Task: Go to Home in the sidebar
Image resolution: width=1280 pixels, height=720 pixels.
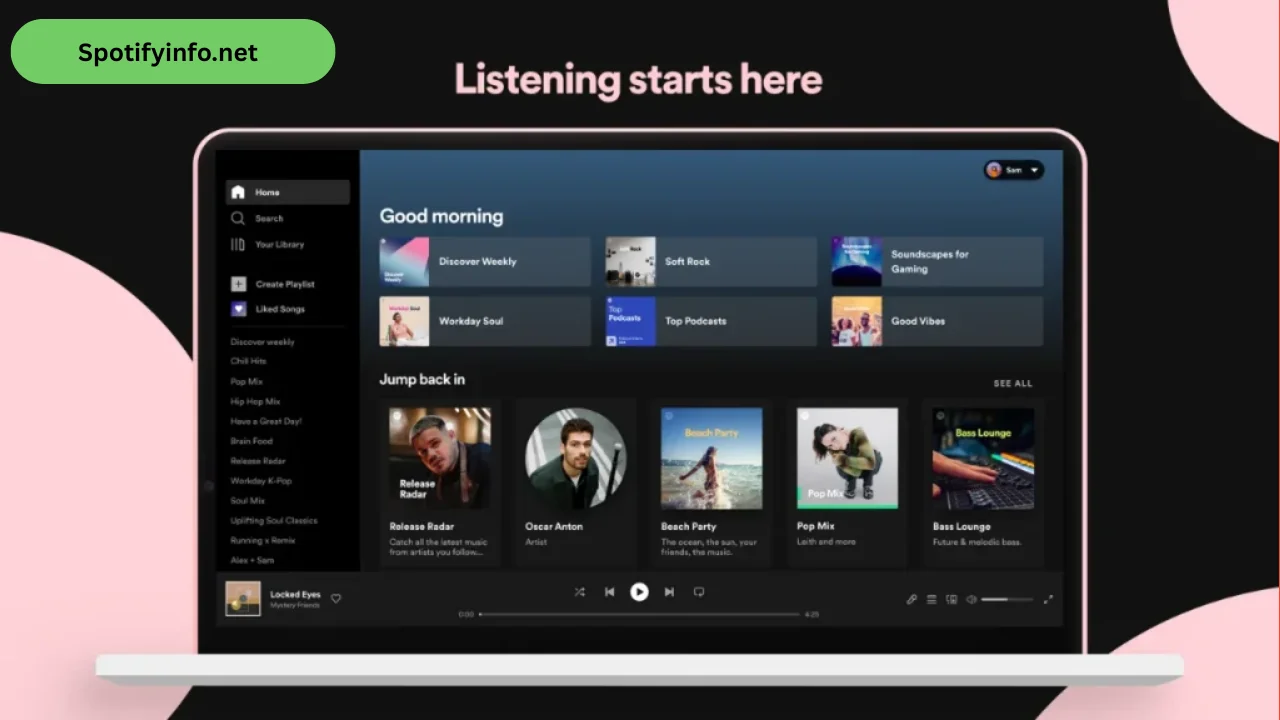Action: pyautogui.click(x=287, y=192)
